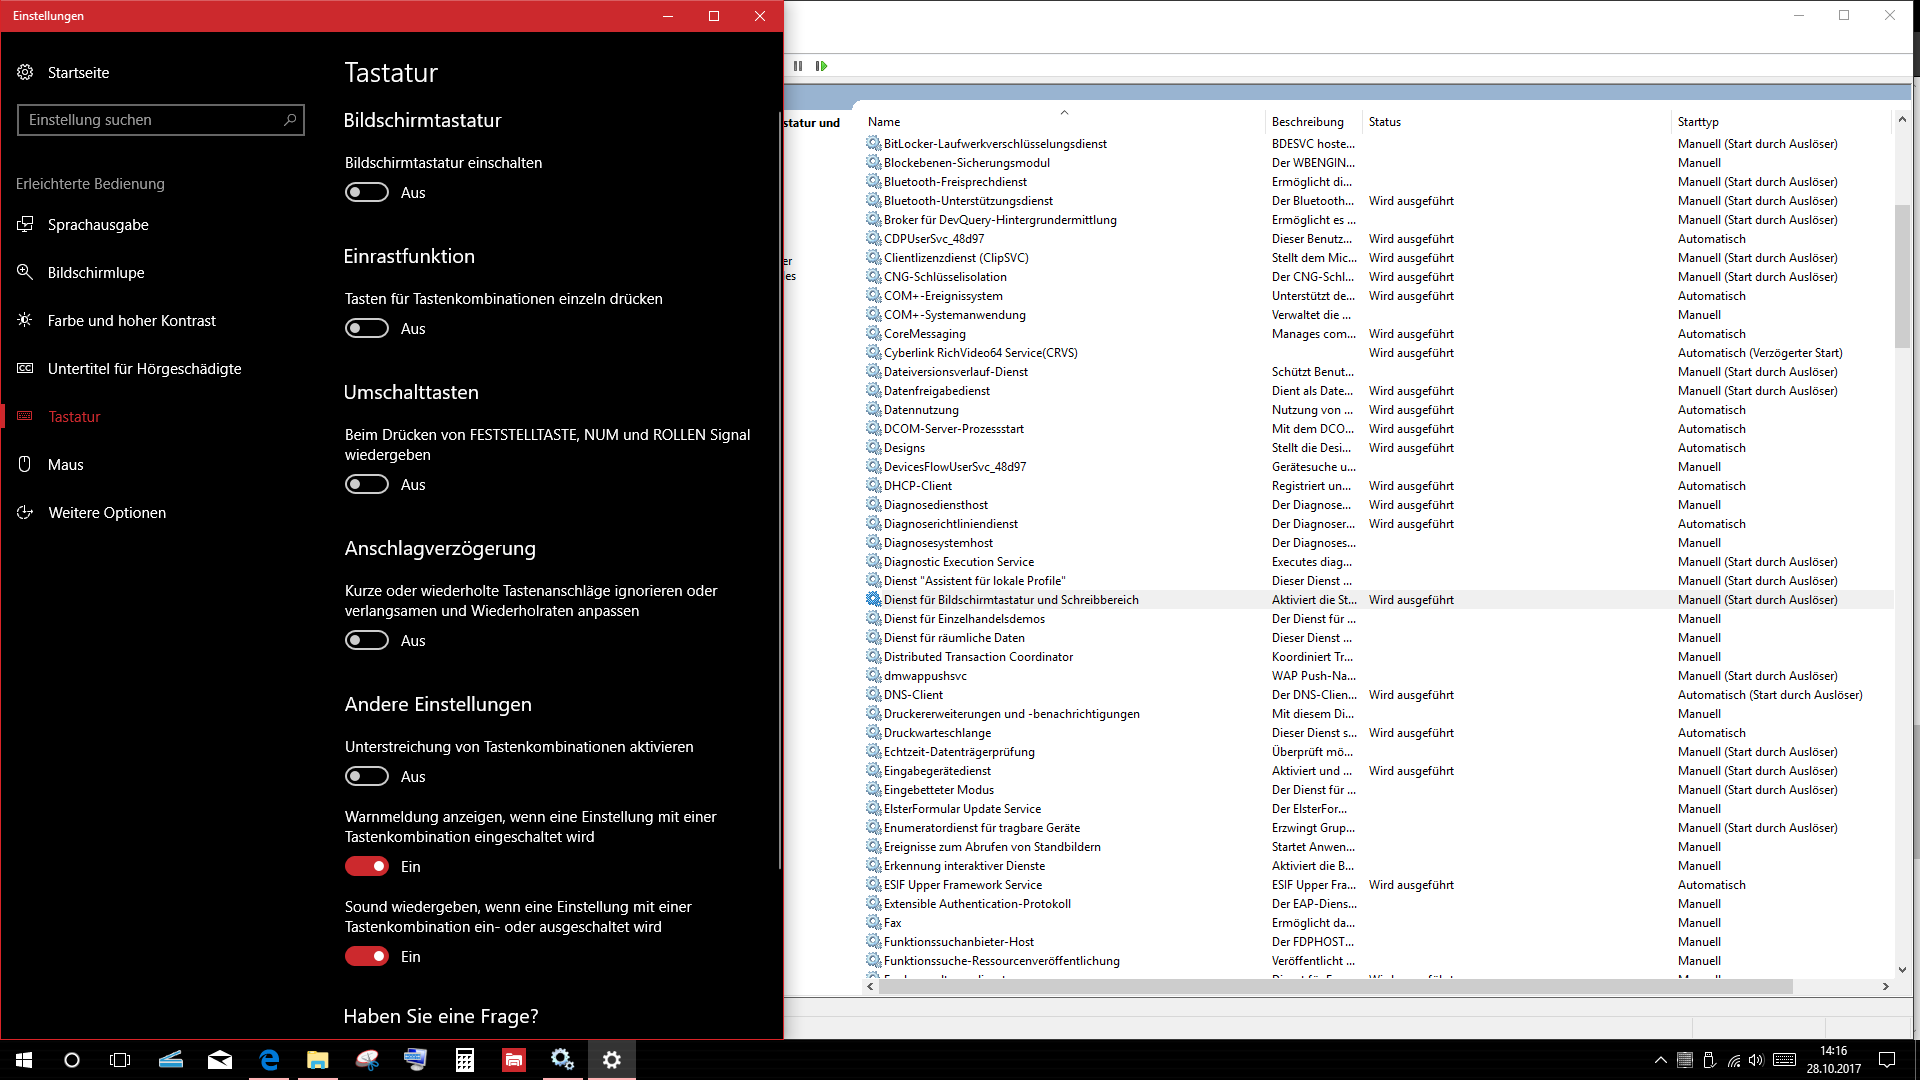Click the gear icon next to Funktionssuchanbieter-Host

tap(873, 941)
